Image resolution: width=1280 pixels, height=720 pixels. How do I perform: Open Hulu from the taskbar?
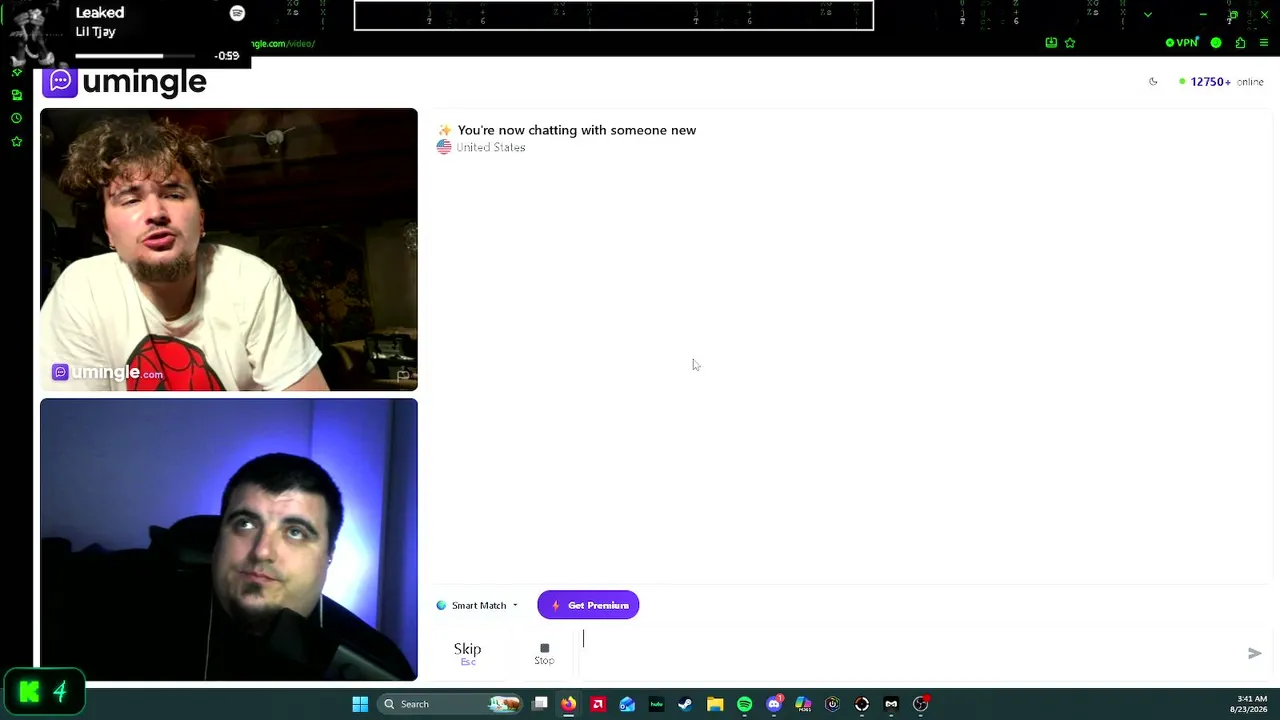click(656, 704)
